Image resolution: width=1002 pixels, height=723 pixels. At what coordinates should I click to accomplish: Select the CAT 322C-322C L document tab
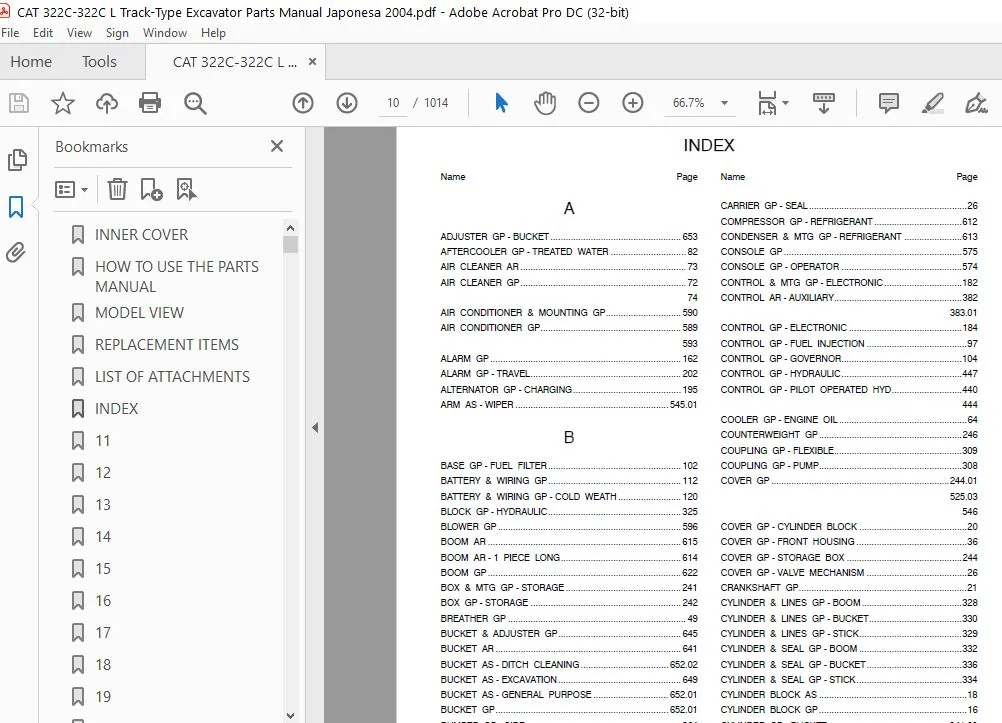pos(235,62)
